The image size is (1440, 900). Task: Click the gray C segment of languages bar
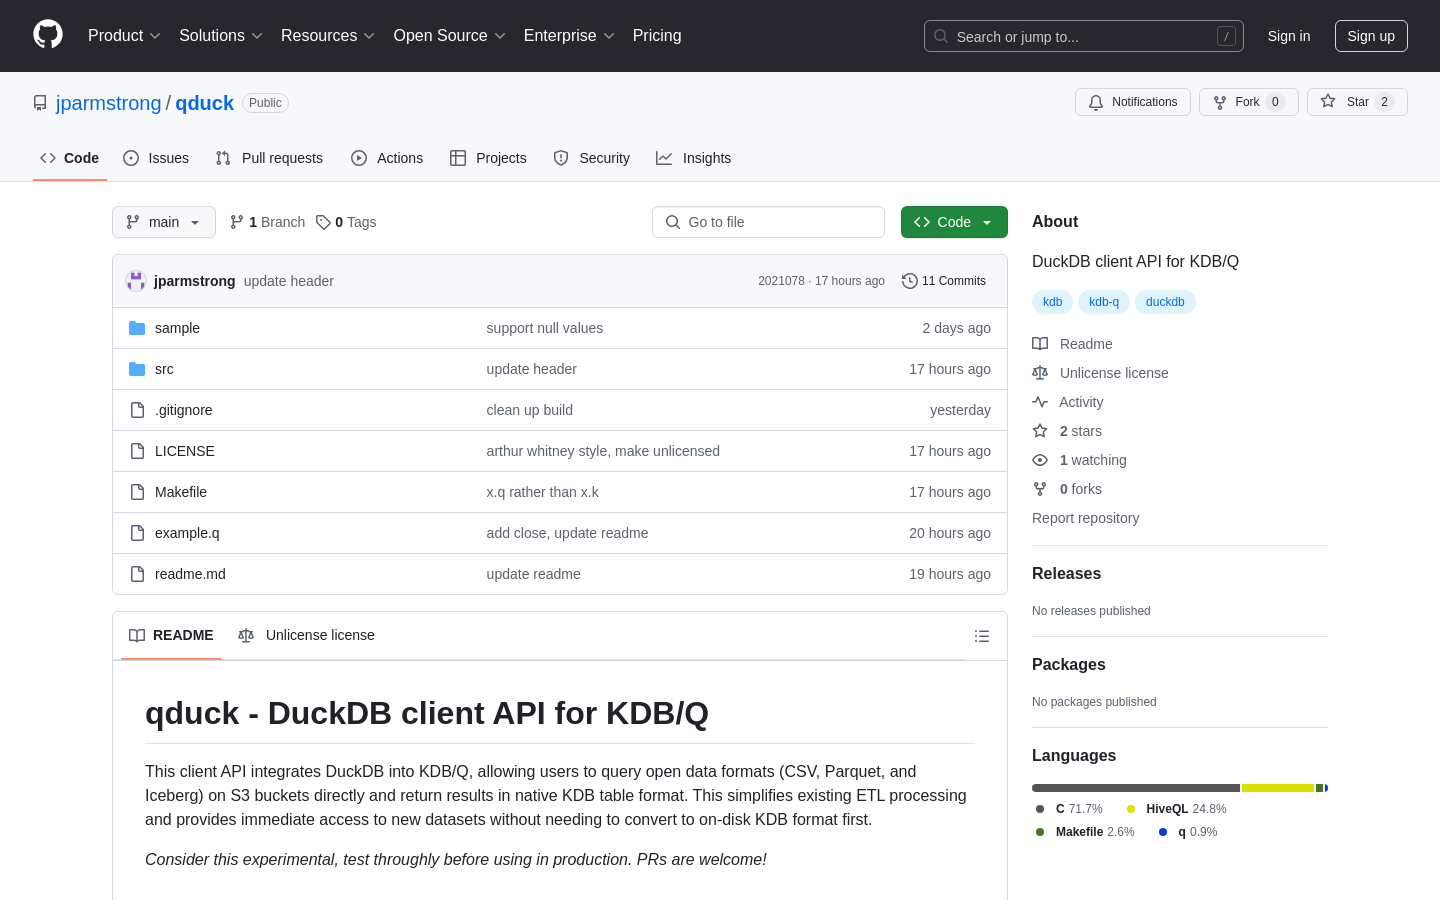coord(1136,788)
